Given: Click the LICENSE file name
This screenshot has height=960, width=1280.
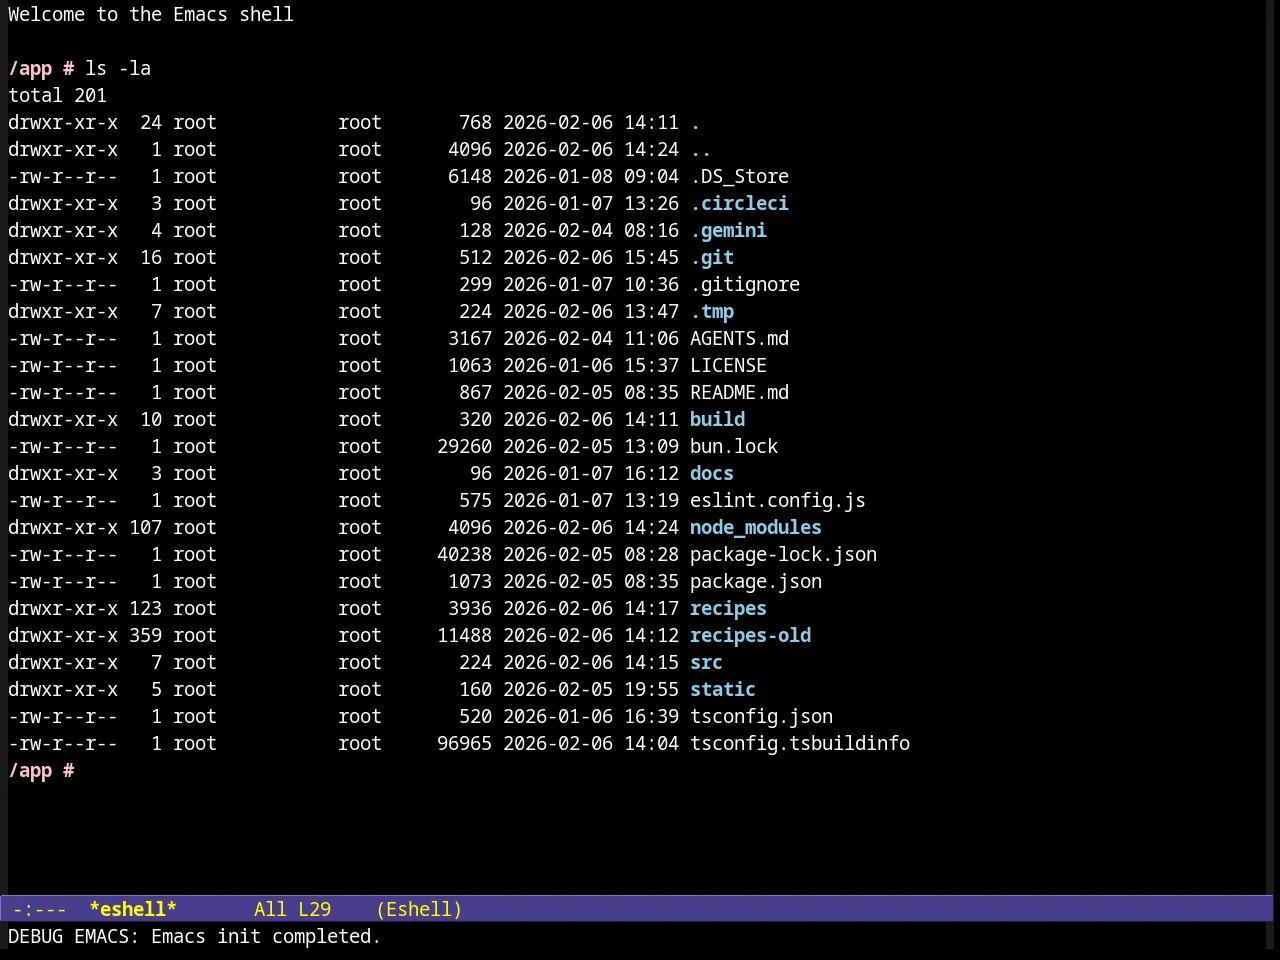Looking at the screenshot, I should tap(728, 365).
